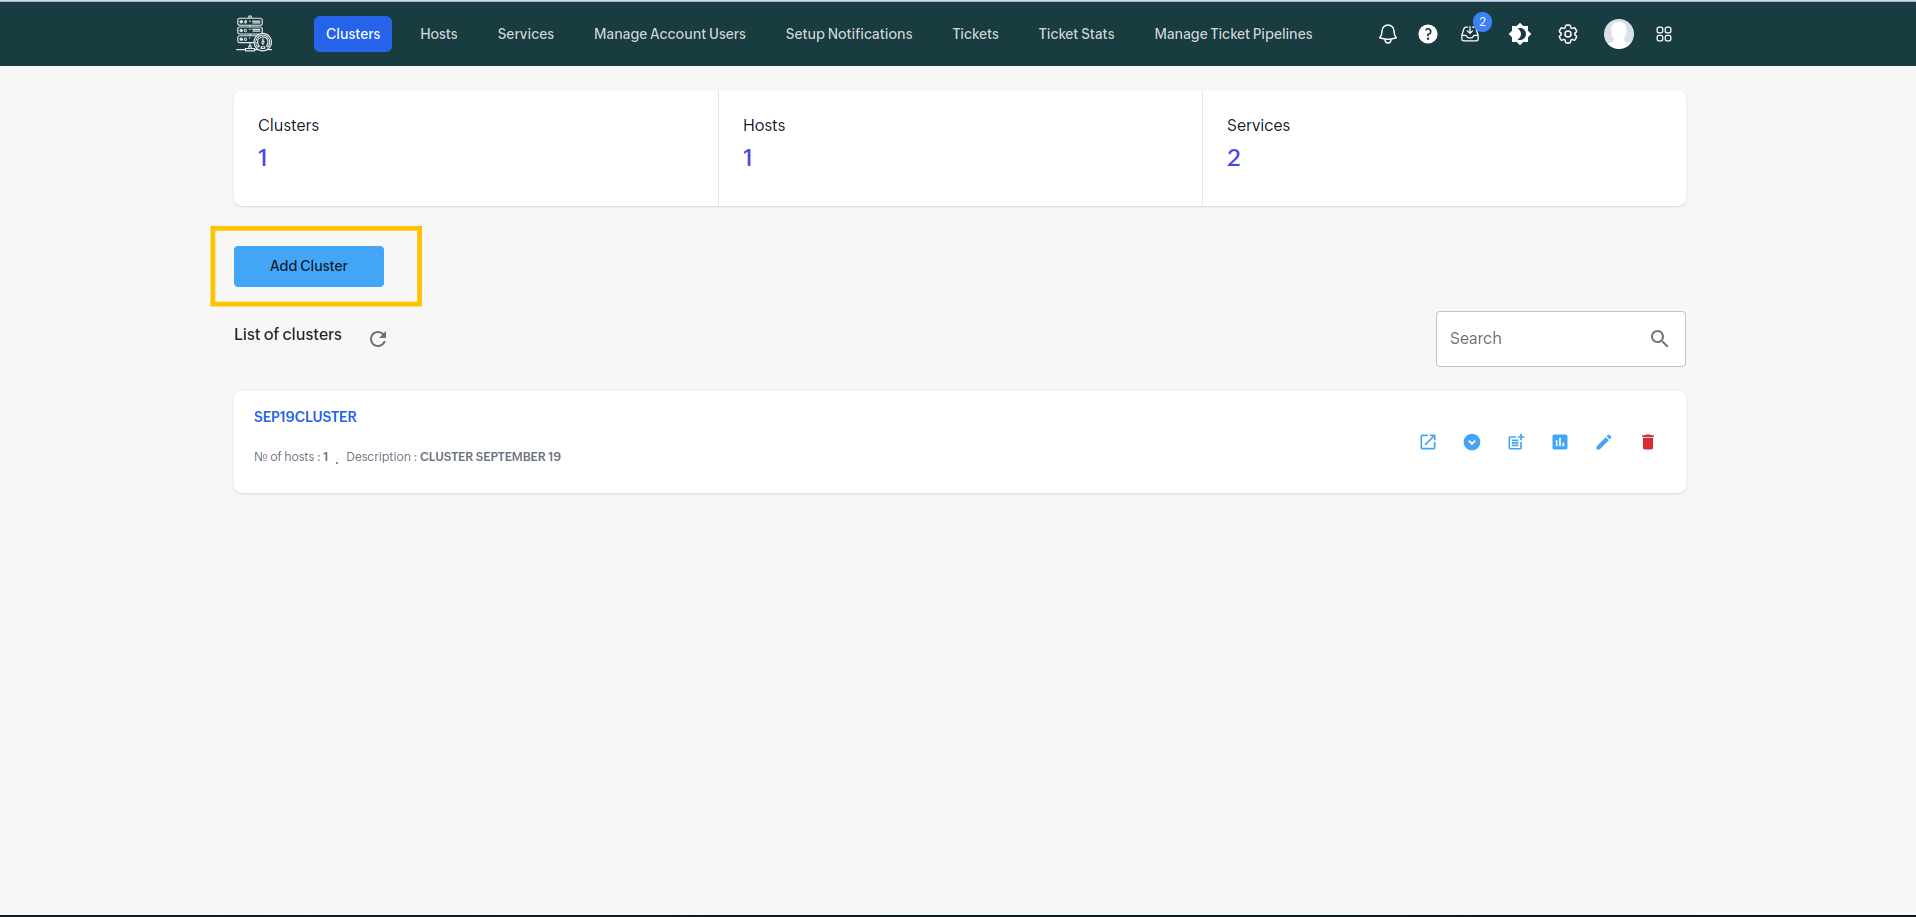Go to the Tickets tab
The width and height of the screenshot is (1916, 917).
click(x=976, y=34)
